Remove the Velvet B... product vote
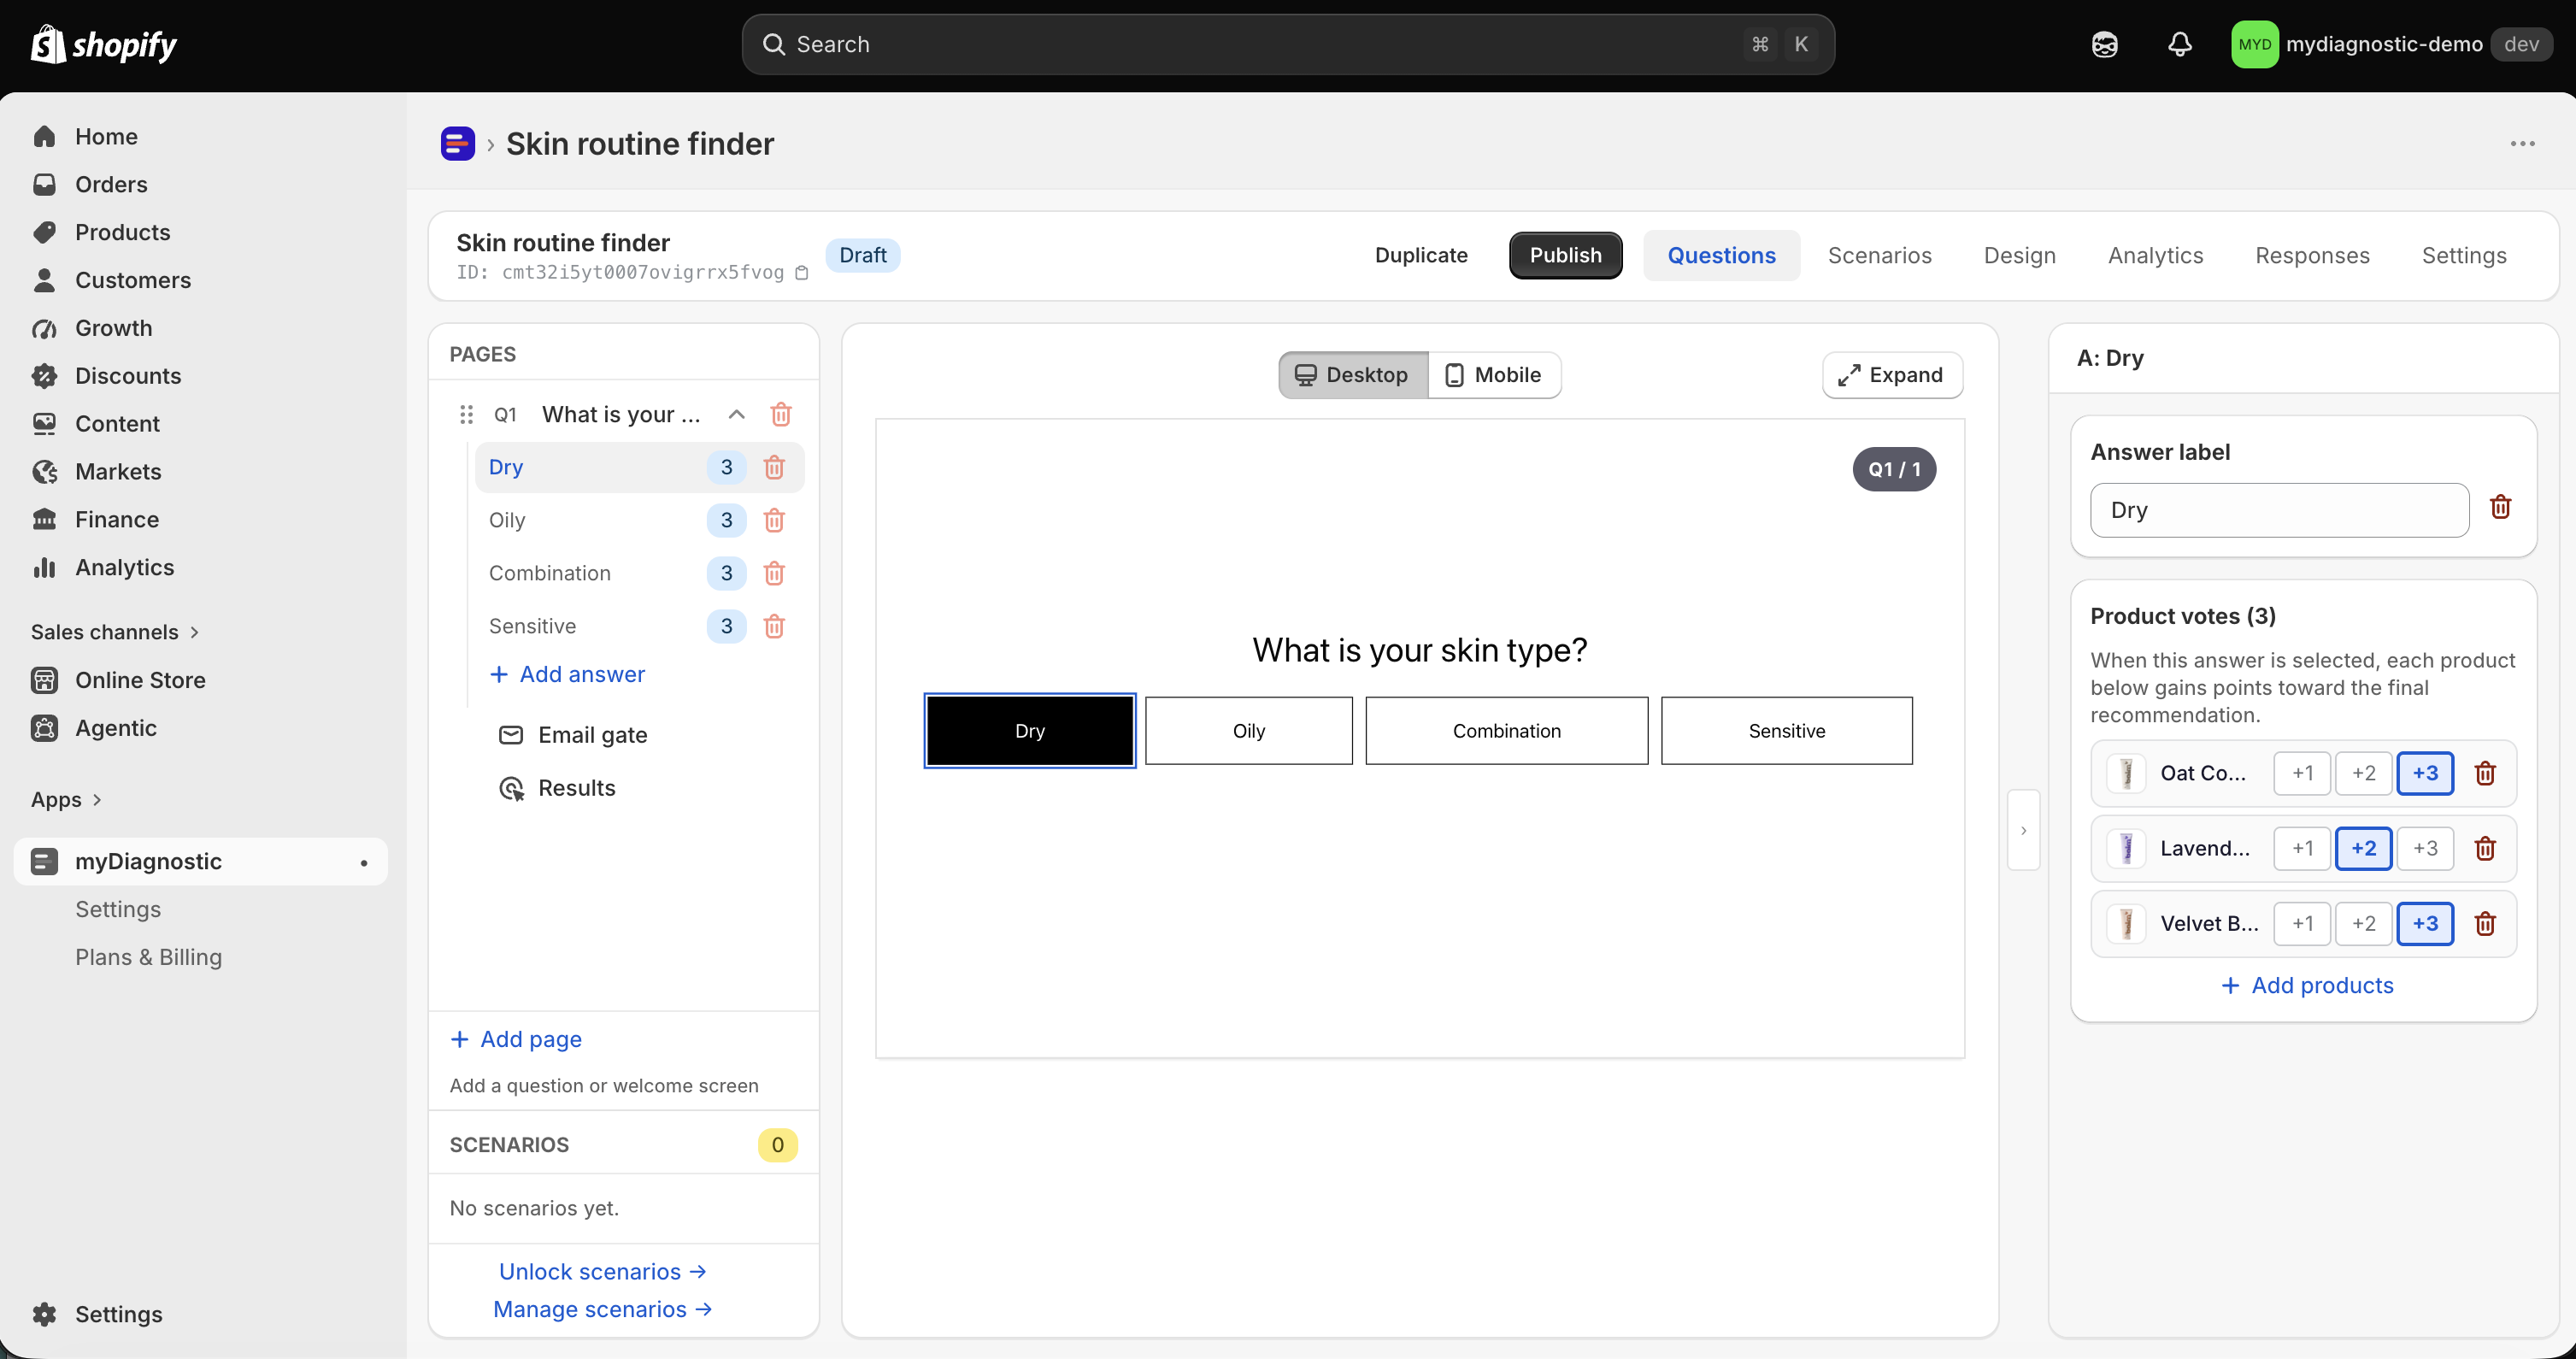2576x1359 pixels. [2485, 923]
